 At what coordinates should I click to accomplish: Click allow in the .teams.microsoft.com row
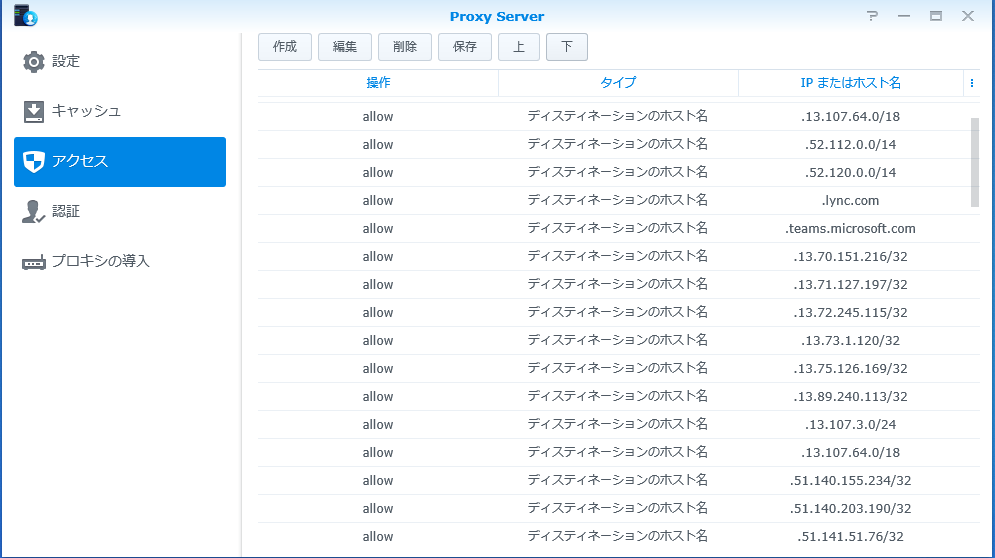point(378,229)
